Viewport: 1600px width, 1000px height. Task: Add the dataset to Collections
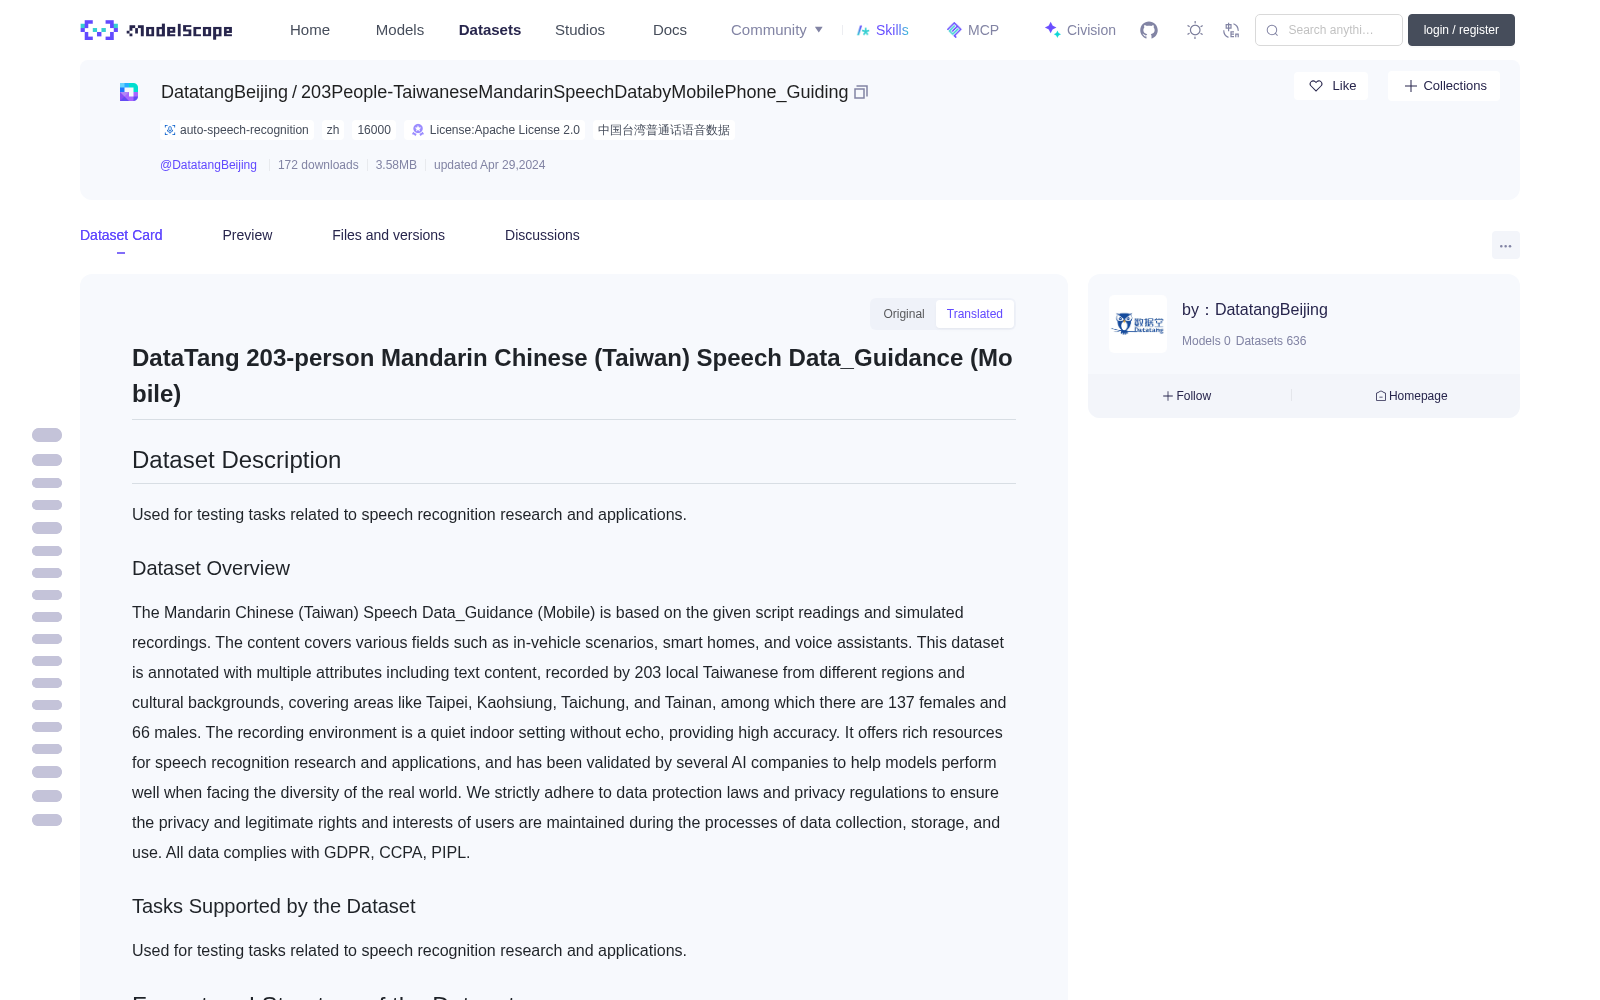click(1444, 86)
